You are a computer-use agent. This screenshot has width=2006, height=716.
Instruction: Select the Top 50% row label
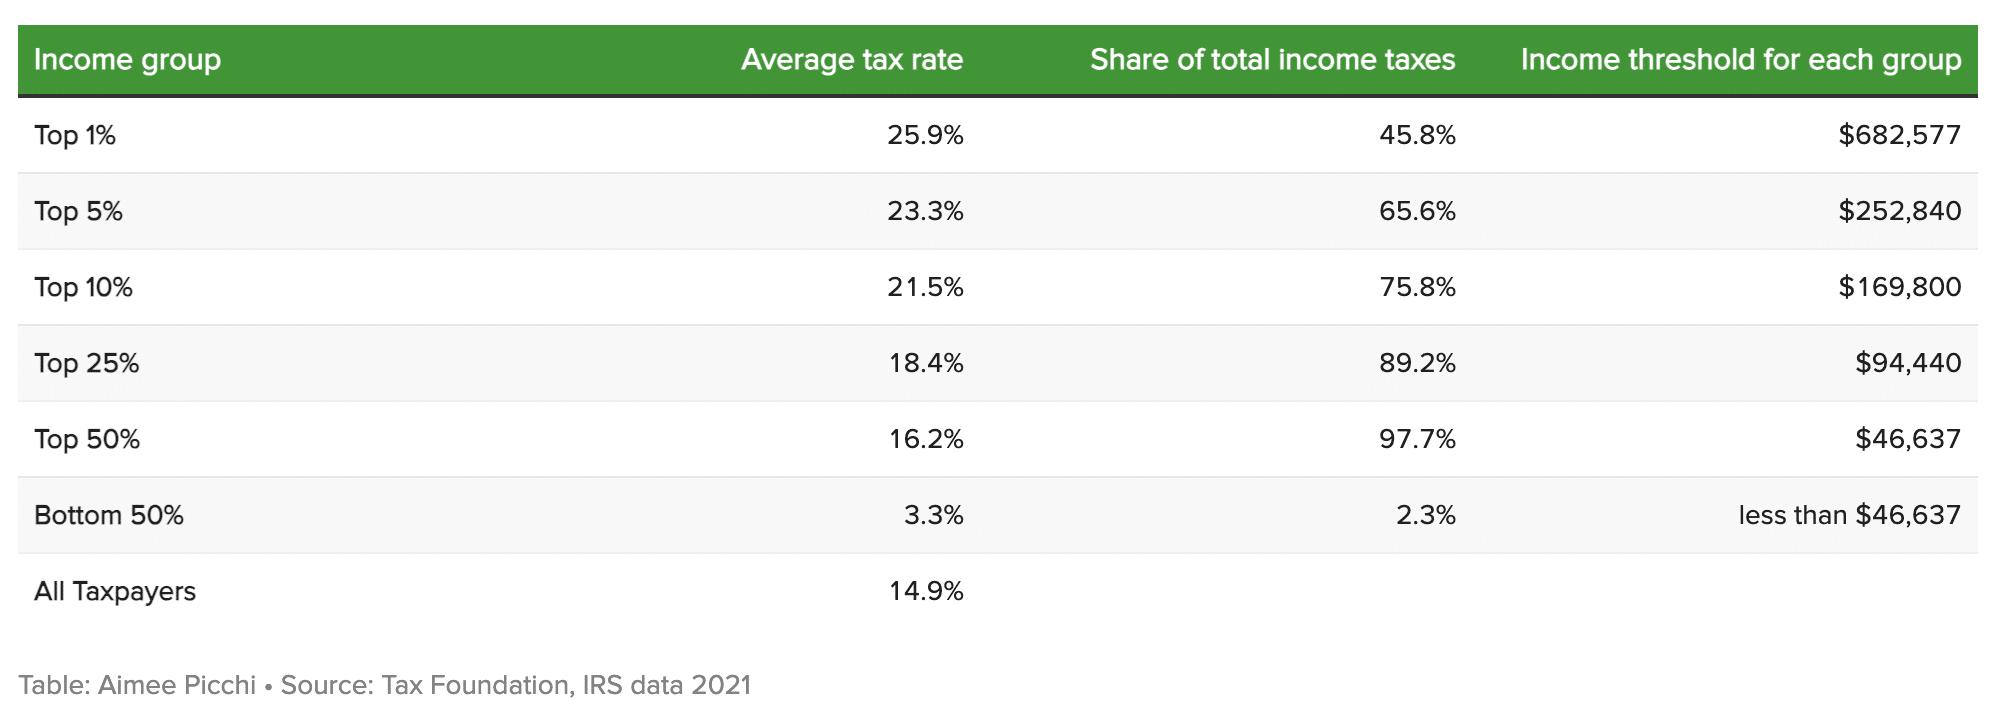point(87,439)
